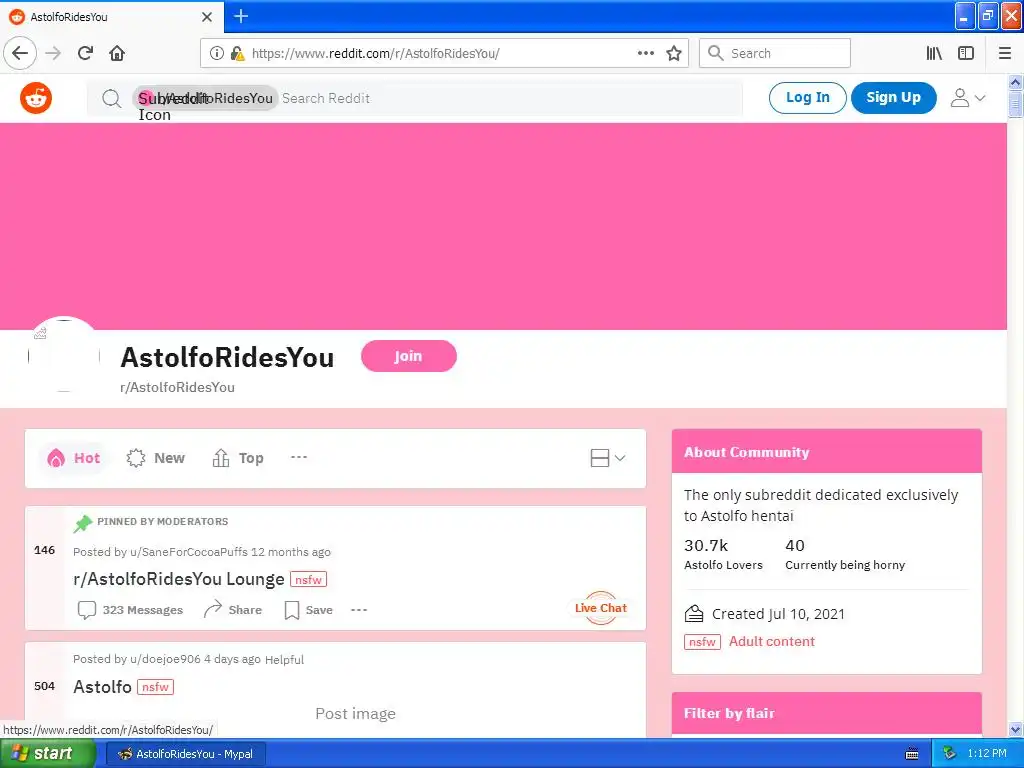Sort posts by New
The height and width of the screenshot is (768, 1024).
pyautogui.click(x=155, y=458)
